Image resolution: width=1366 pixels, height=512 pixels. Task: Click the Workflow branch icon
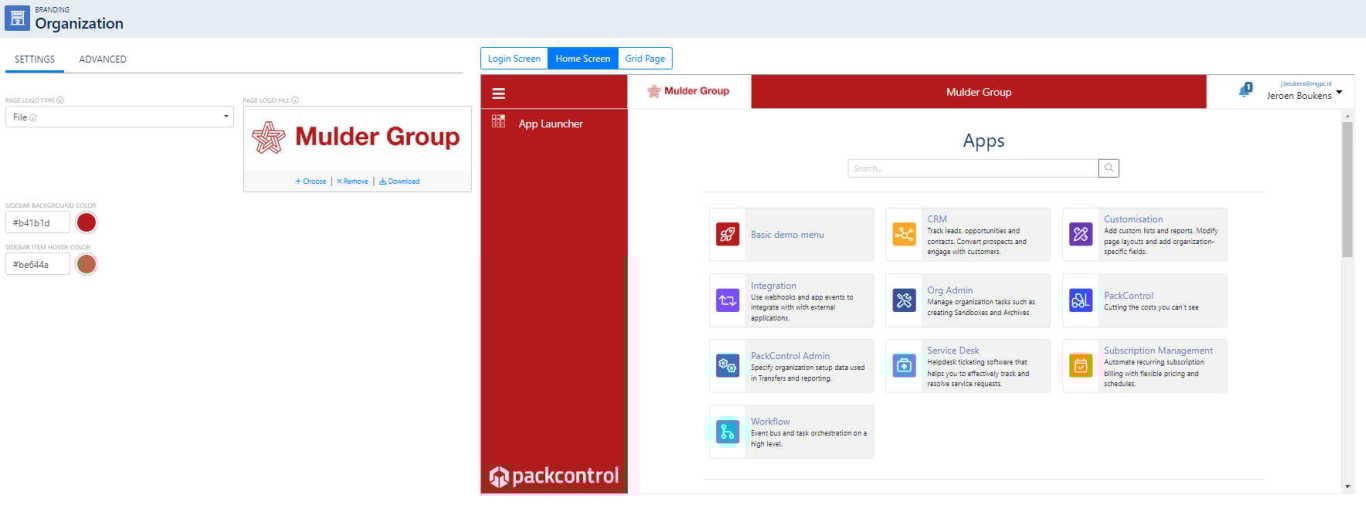728,432
